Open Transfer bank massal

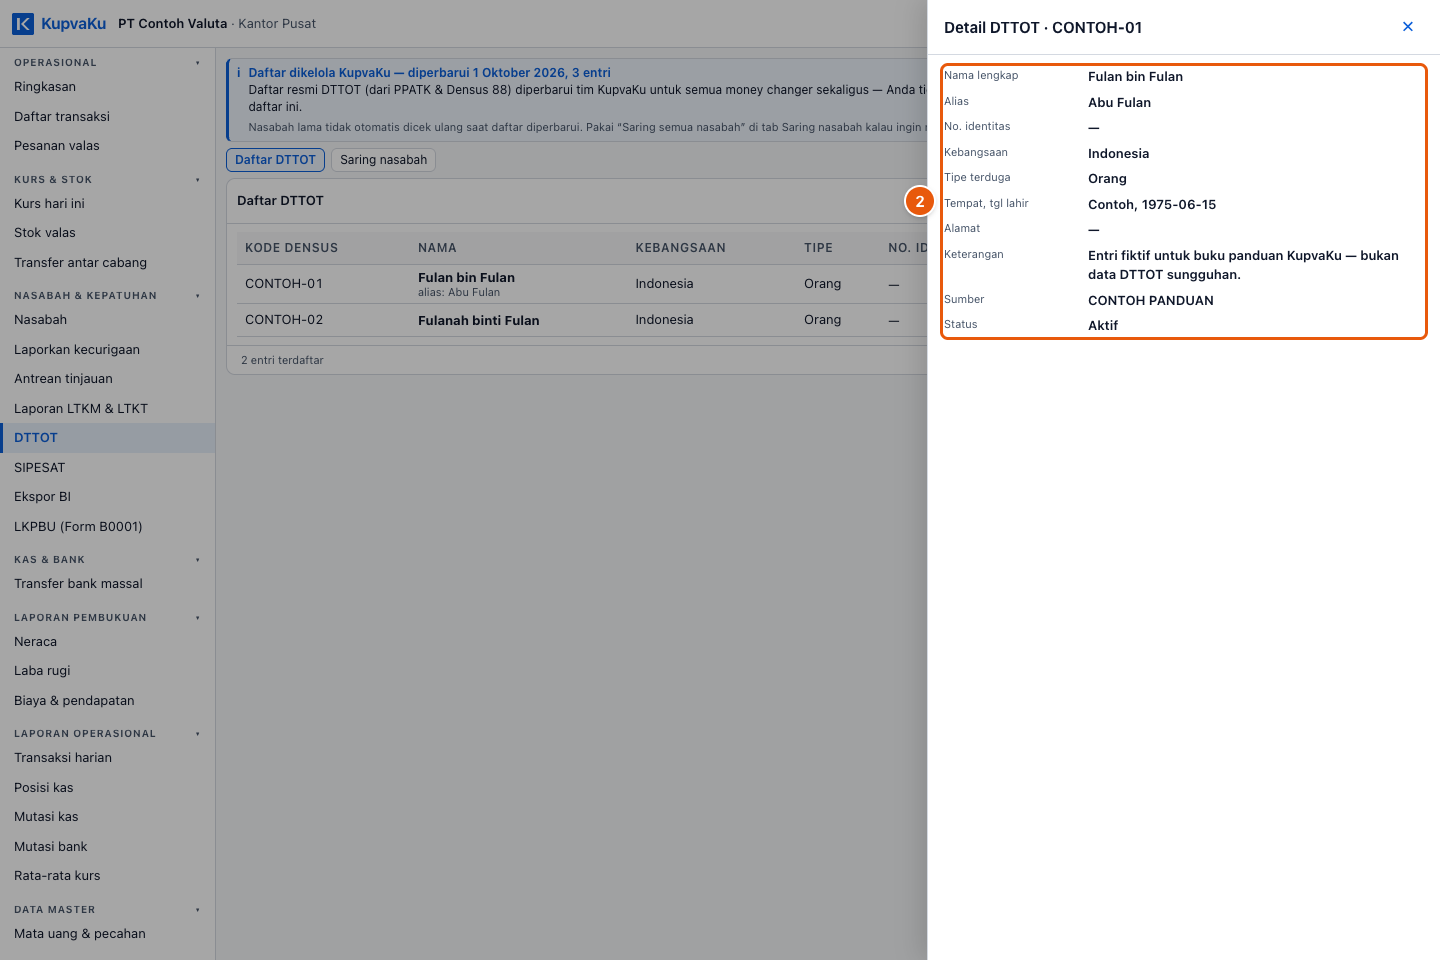coord(107,584)
